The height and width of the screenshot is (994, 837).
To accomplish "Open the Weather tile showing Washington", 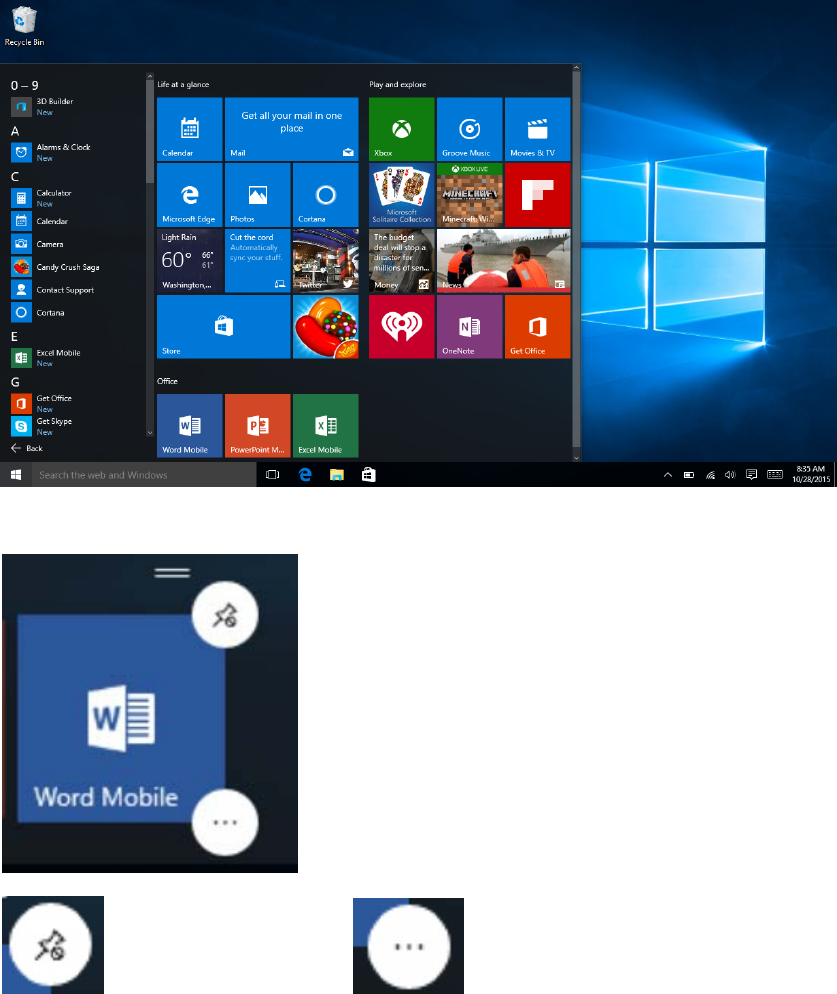I will [190, 261].
